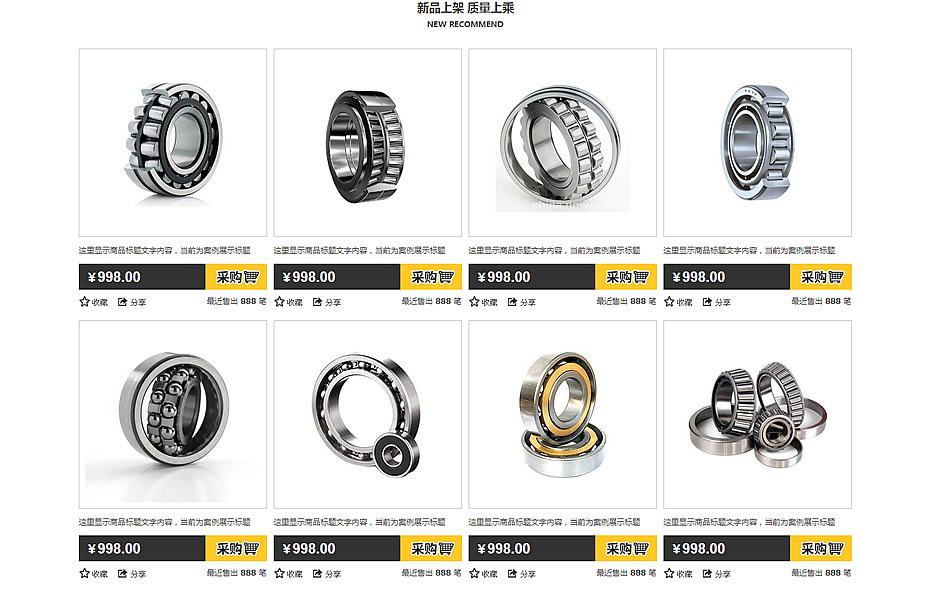Click the share icon under the first product
The height and width of the screenshot is (600, 930).
[122, 302]
